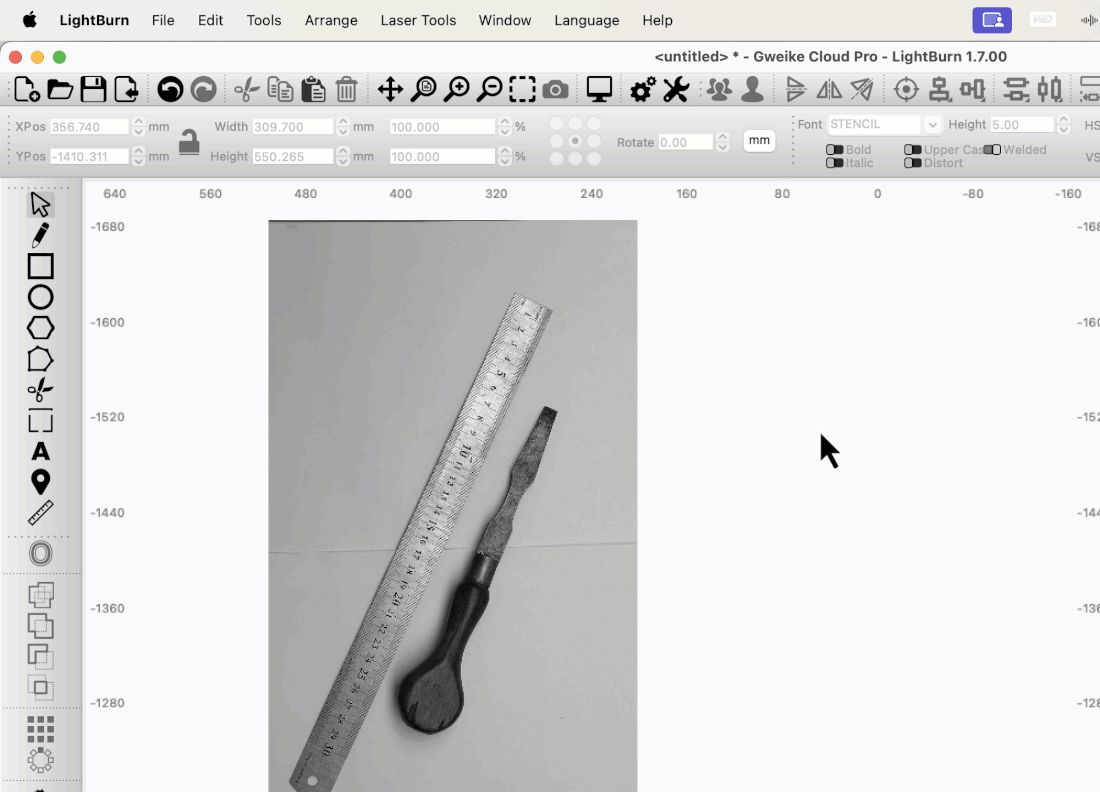Activate the Rectangle drawing tool

pyautogui.click(x=40, y=266)
